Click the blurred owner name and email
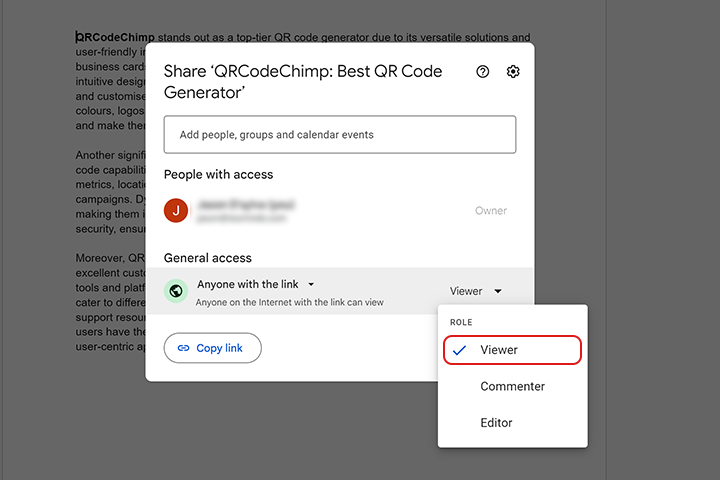The width and height of the screenshot is (720, 480). [246, 209]
